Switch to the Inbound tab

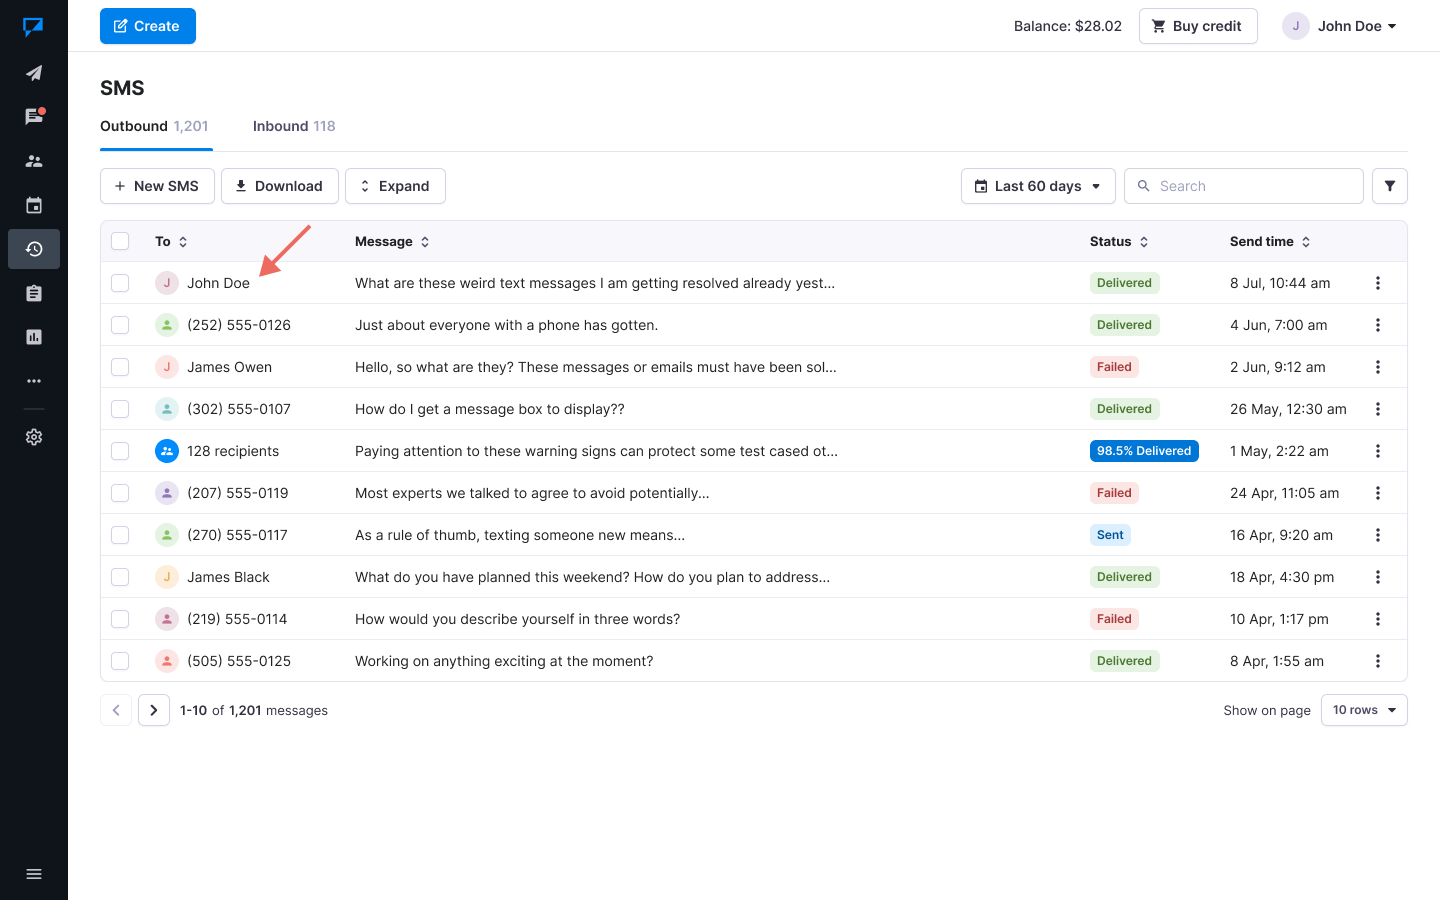[x=293, y=126]
